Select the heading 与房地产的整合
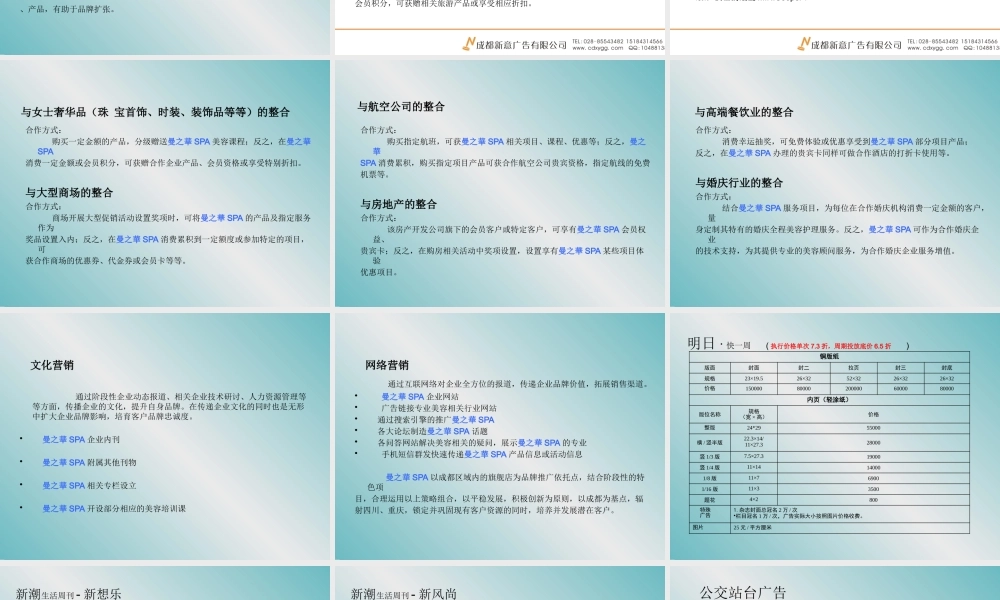 [x=399, y=204]
